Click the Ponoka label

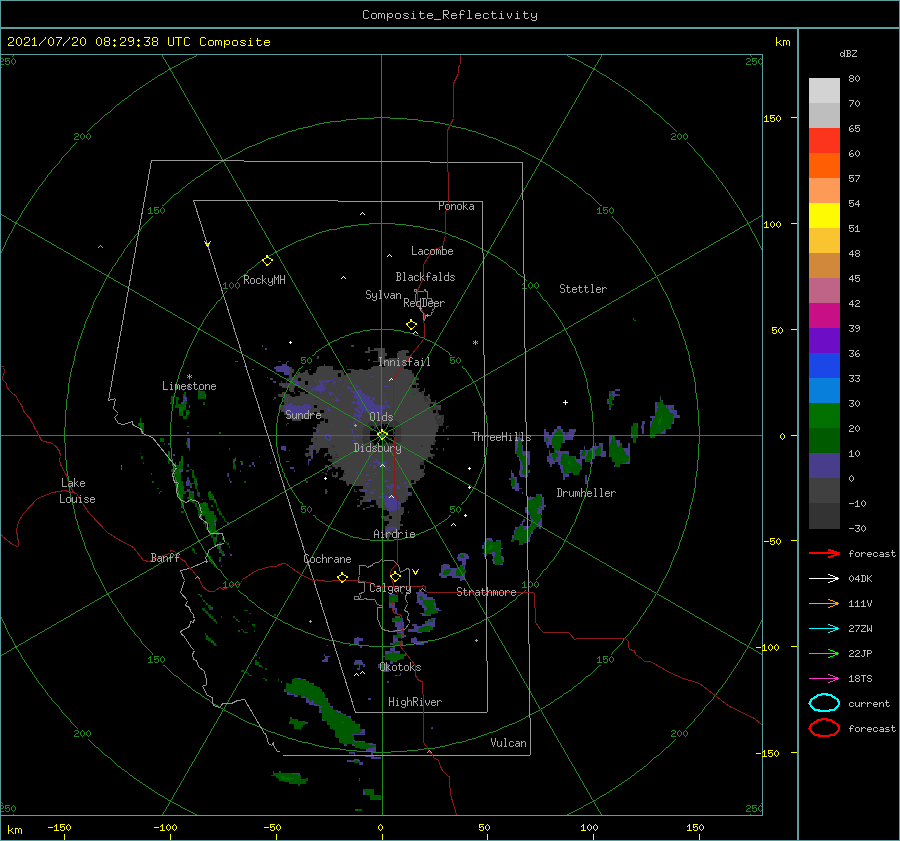(456, 206)
